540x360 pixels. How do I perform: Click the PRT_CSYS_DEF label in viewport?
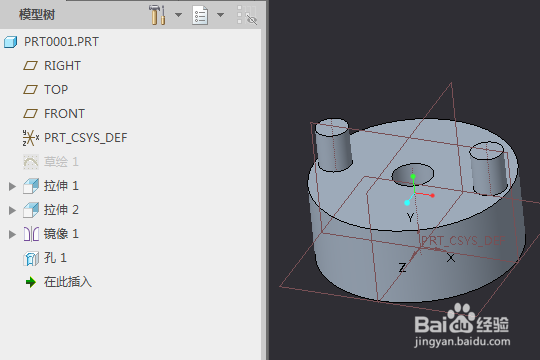pos(463,240)
